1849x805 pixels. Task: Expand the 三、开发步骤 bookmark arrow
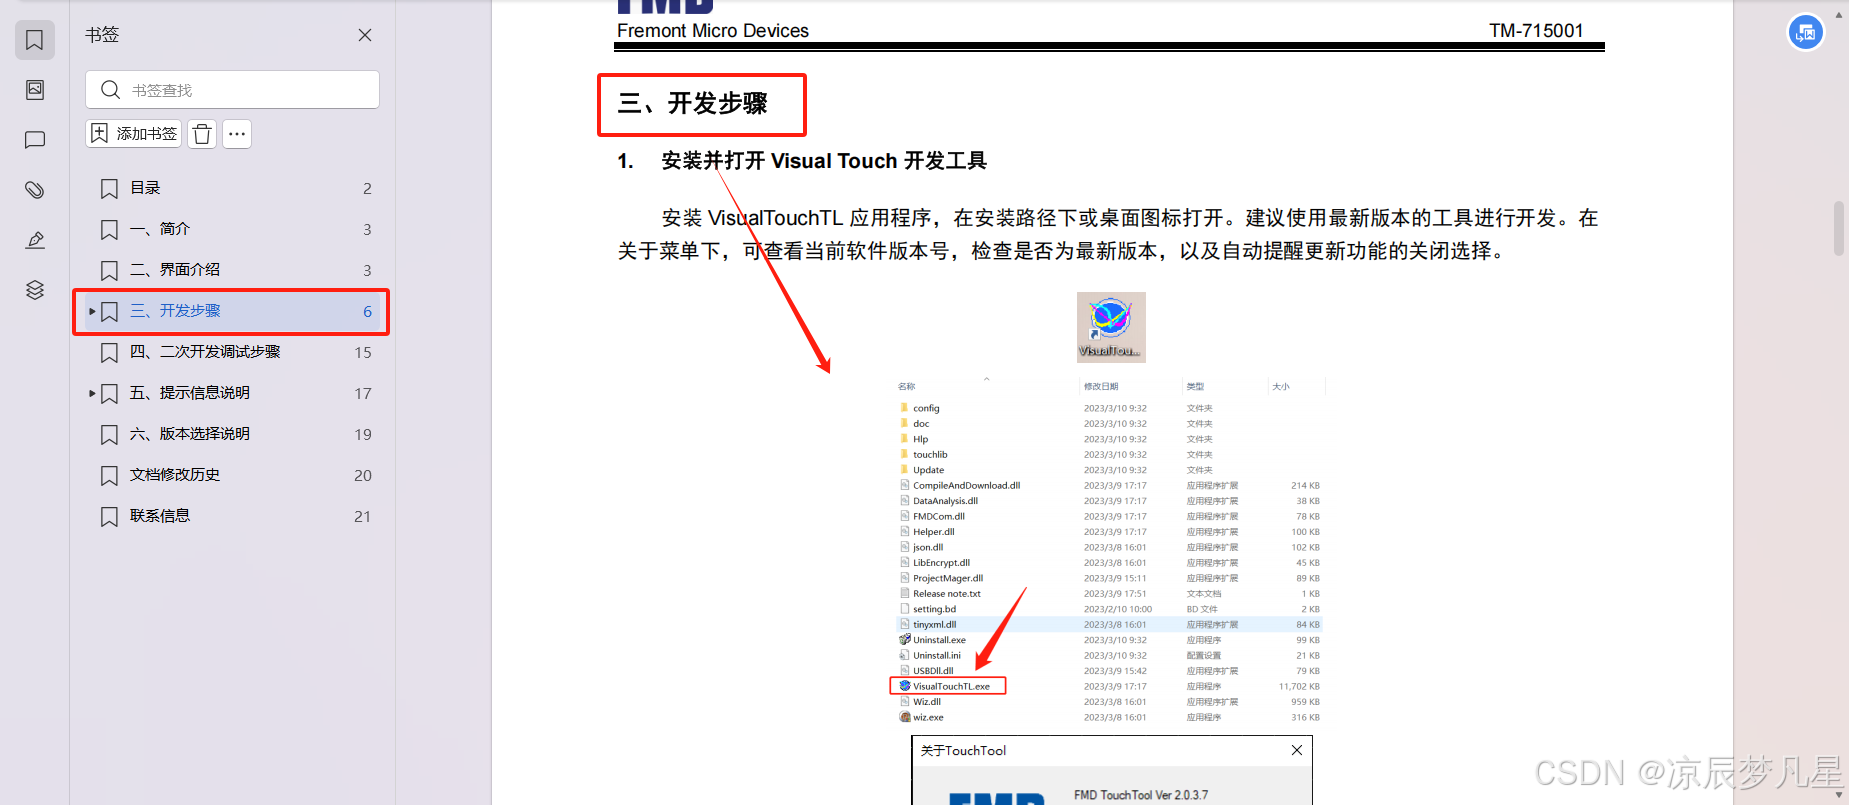pyautogui.click(x=92, y=311)
